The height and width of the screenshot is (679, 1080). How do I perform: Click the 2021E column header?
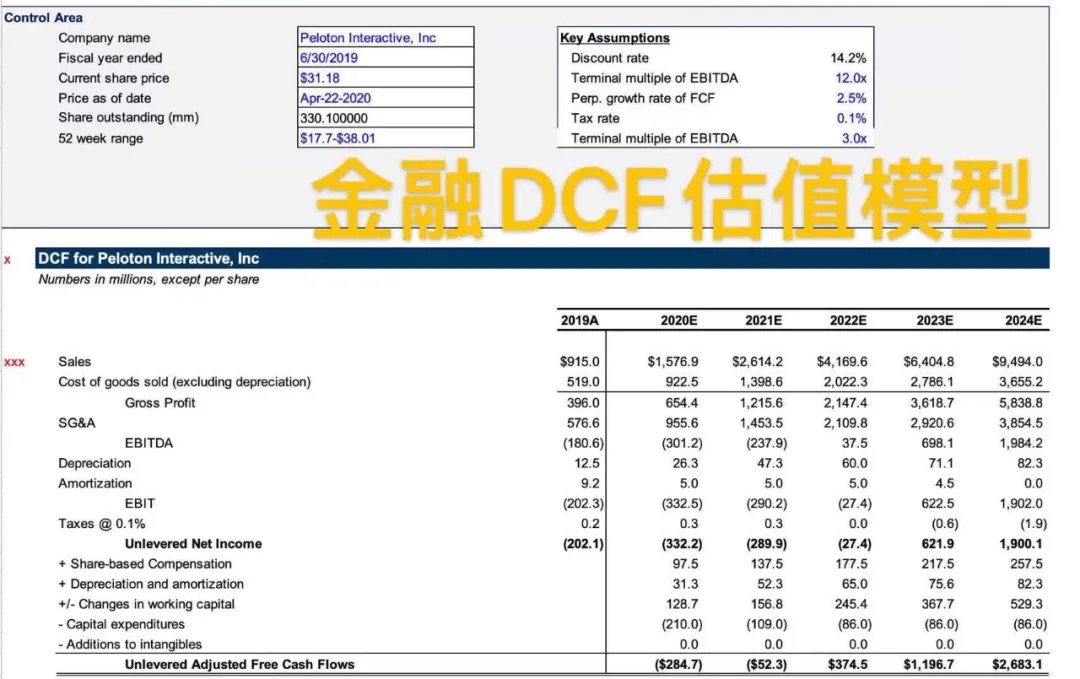pos(764,320)
